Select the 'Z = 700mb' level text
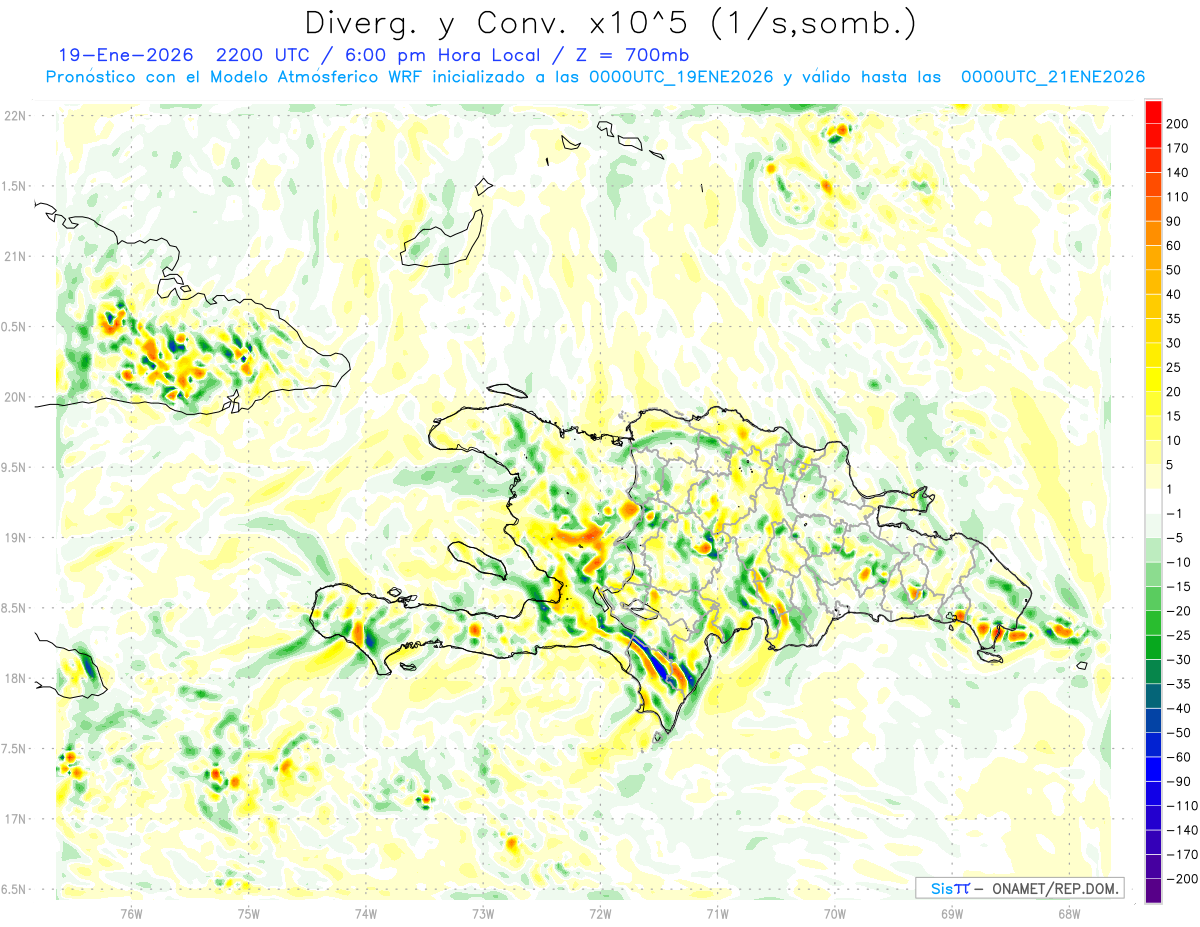Screen dimensions: 1200x927 (x=635, y=55)
